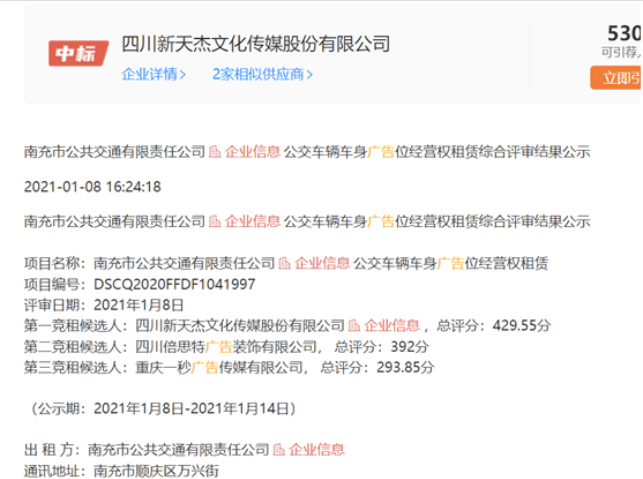The image size is (643, 479).
Task: Click 公示期 2021年1月8日-2021年1月14日 text
Action: 163,408
